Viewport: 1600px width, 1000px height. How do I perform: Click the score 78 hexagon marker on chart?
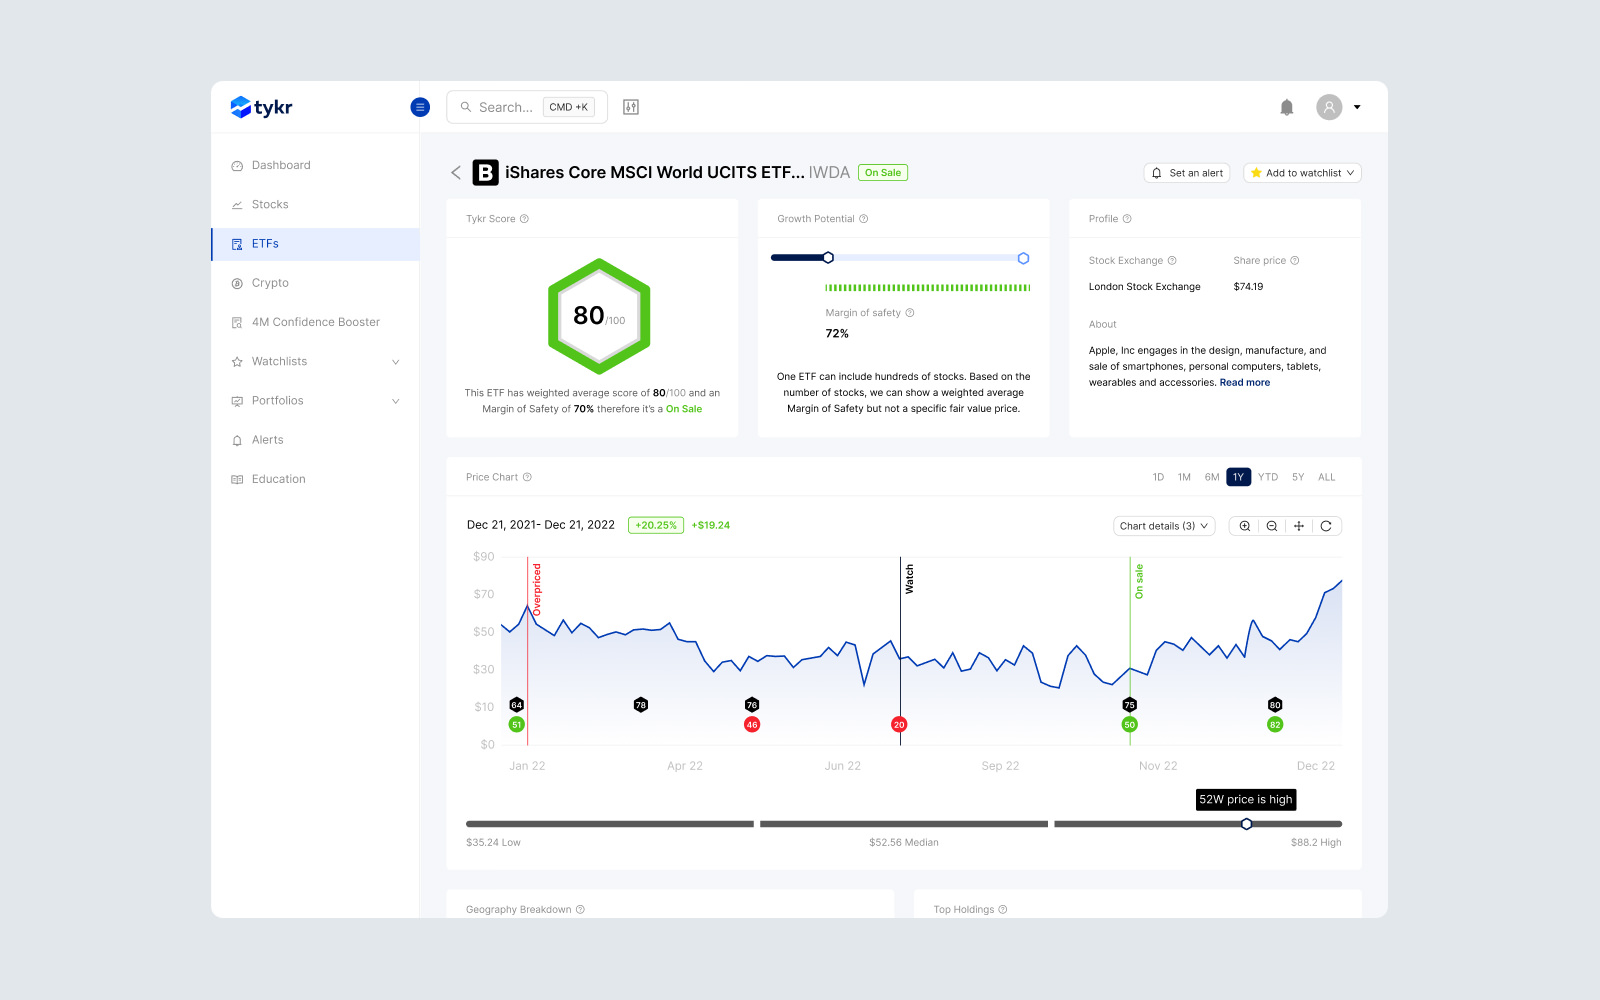(x=641, y=705)
